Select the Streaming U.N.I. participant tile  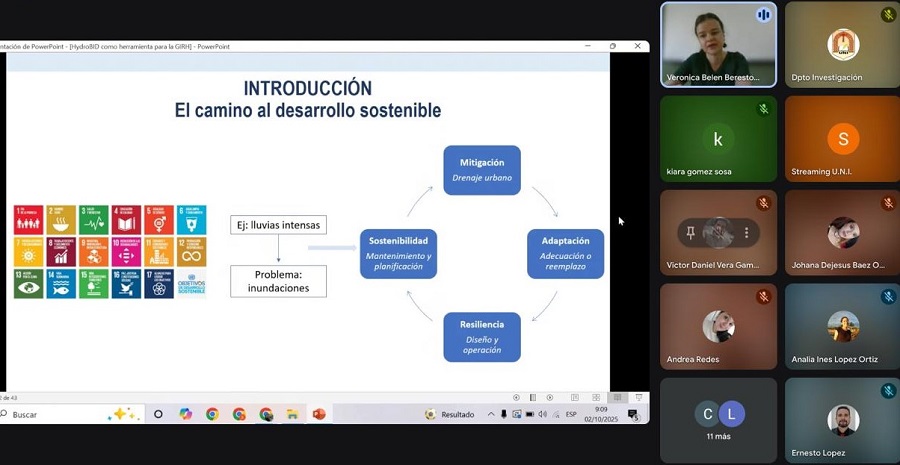pos(842,140)
